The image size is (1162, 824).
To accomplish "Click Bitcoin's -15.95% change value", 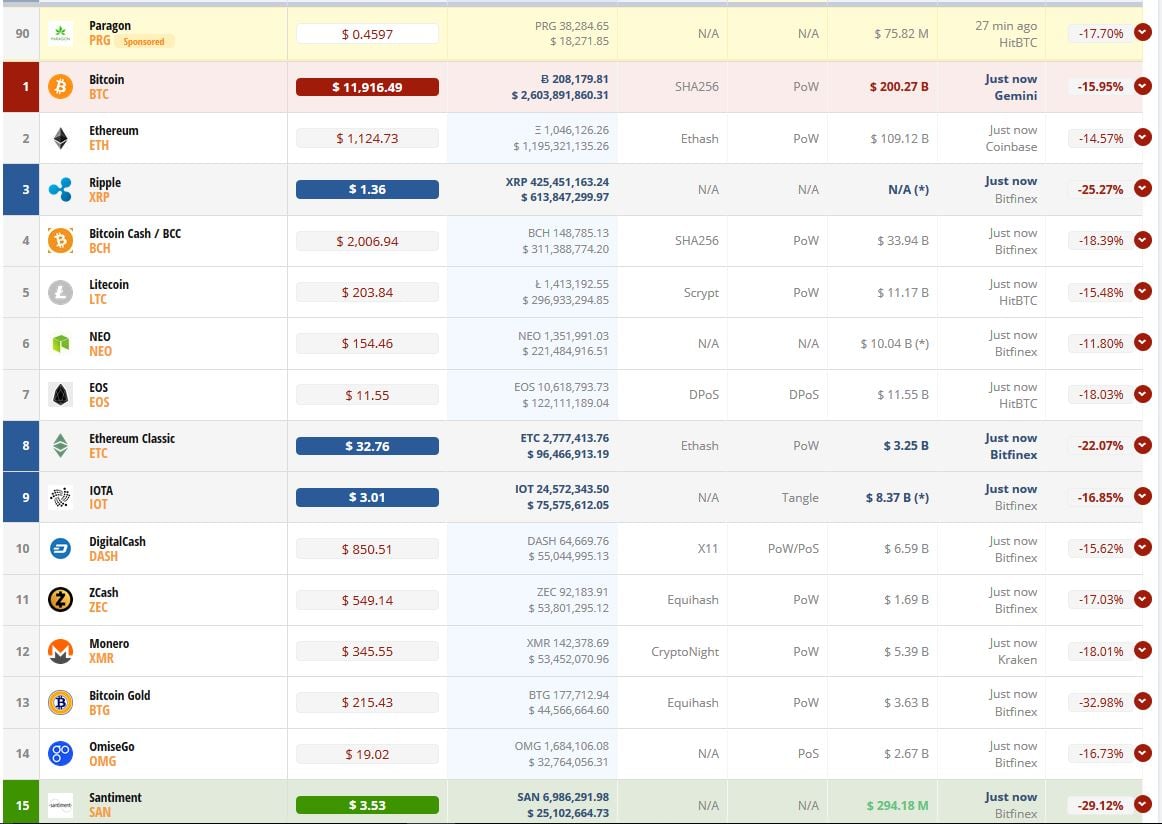I will (1100, 87).
